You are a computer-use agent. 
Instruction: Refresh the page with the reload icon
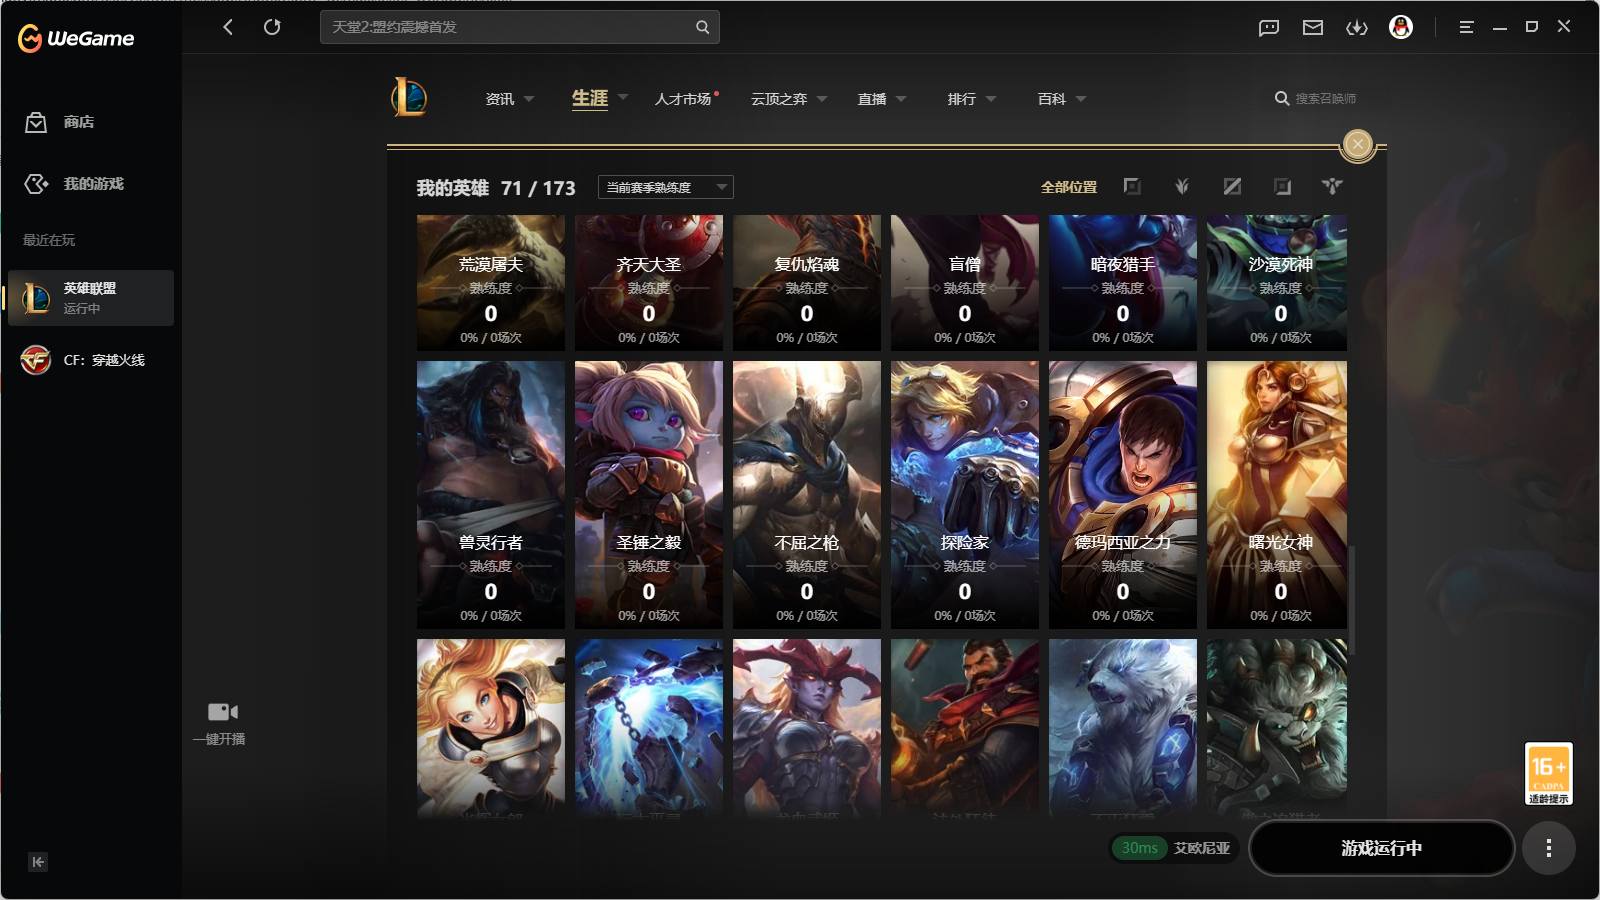point(272,27)
